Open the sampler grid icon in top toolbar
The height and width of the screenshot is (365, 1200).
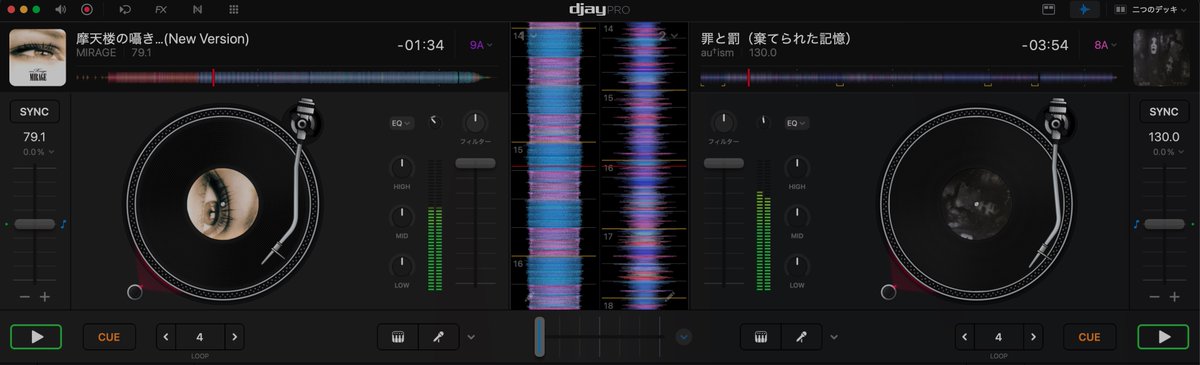(233, 9)
